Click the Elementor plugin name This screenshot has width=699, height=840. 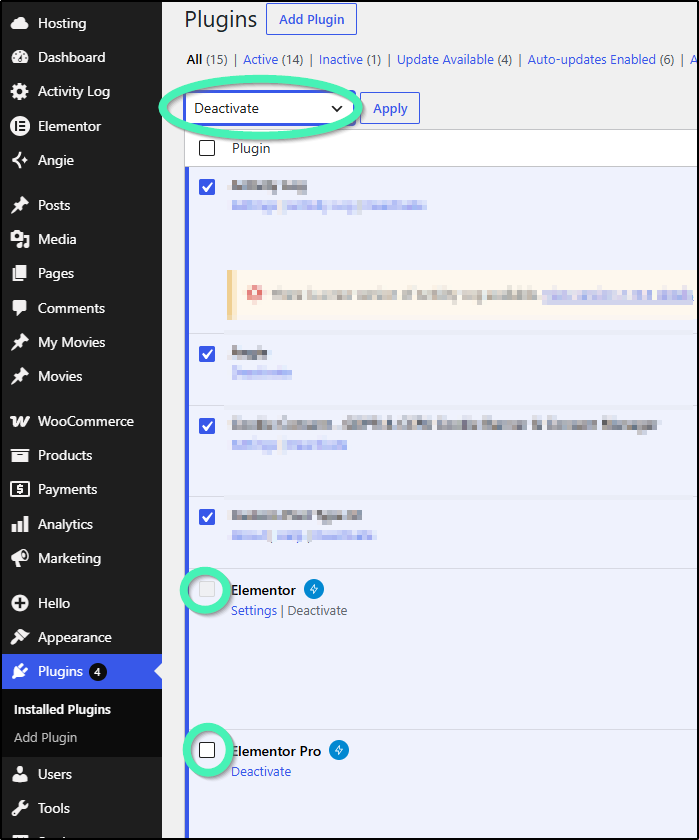[263, 590]
